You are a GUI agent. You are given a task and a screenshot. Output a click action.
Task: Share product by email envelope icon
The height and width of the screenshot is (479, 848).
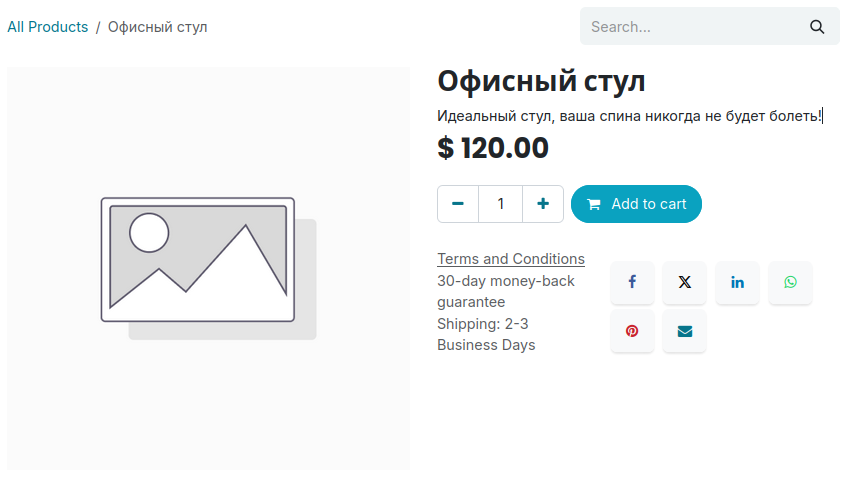[685, 331]
